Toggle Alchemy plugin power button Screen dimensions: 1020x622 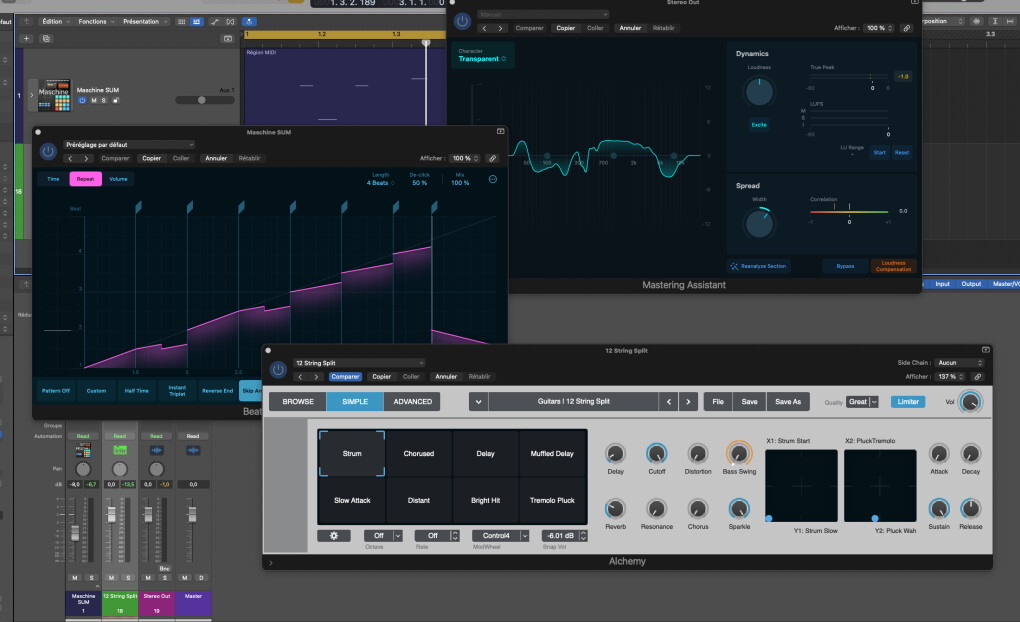(x=278, y=370)
